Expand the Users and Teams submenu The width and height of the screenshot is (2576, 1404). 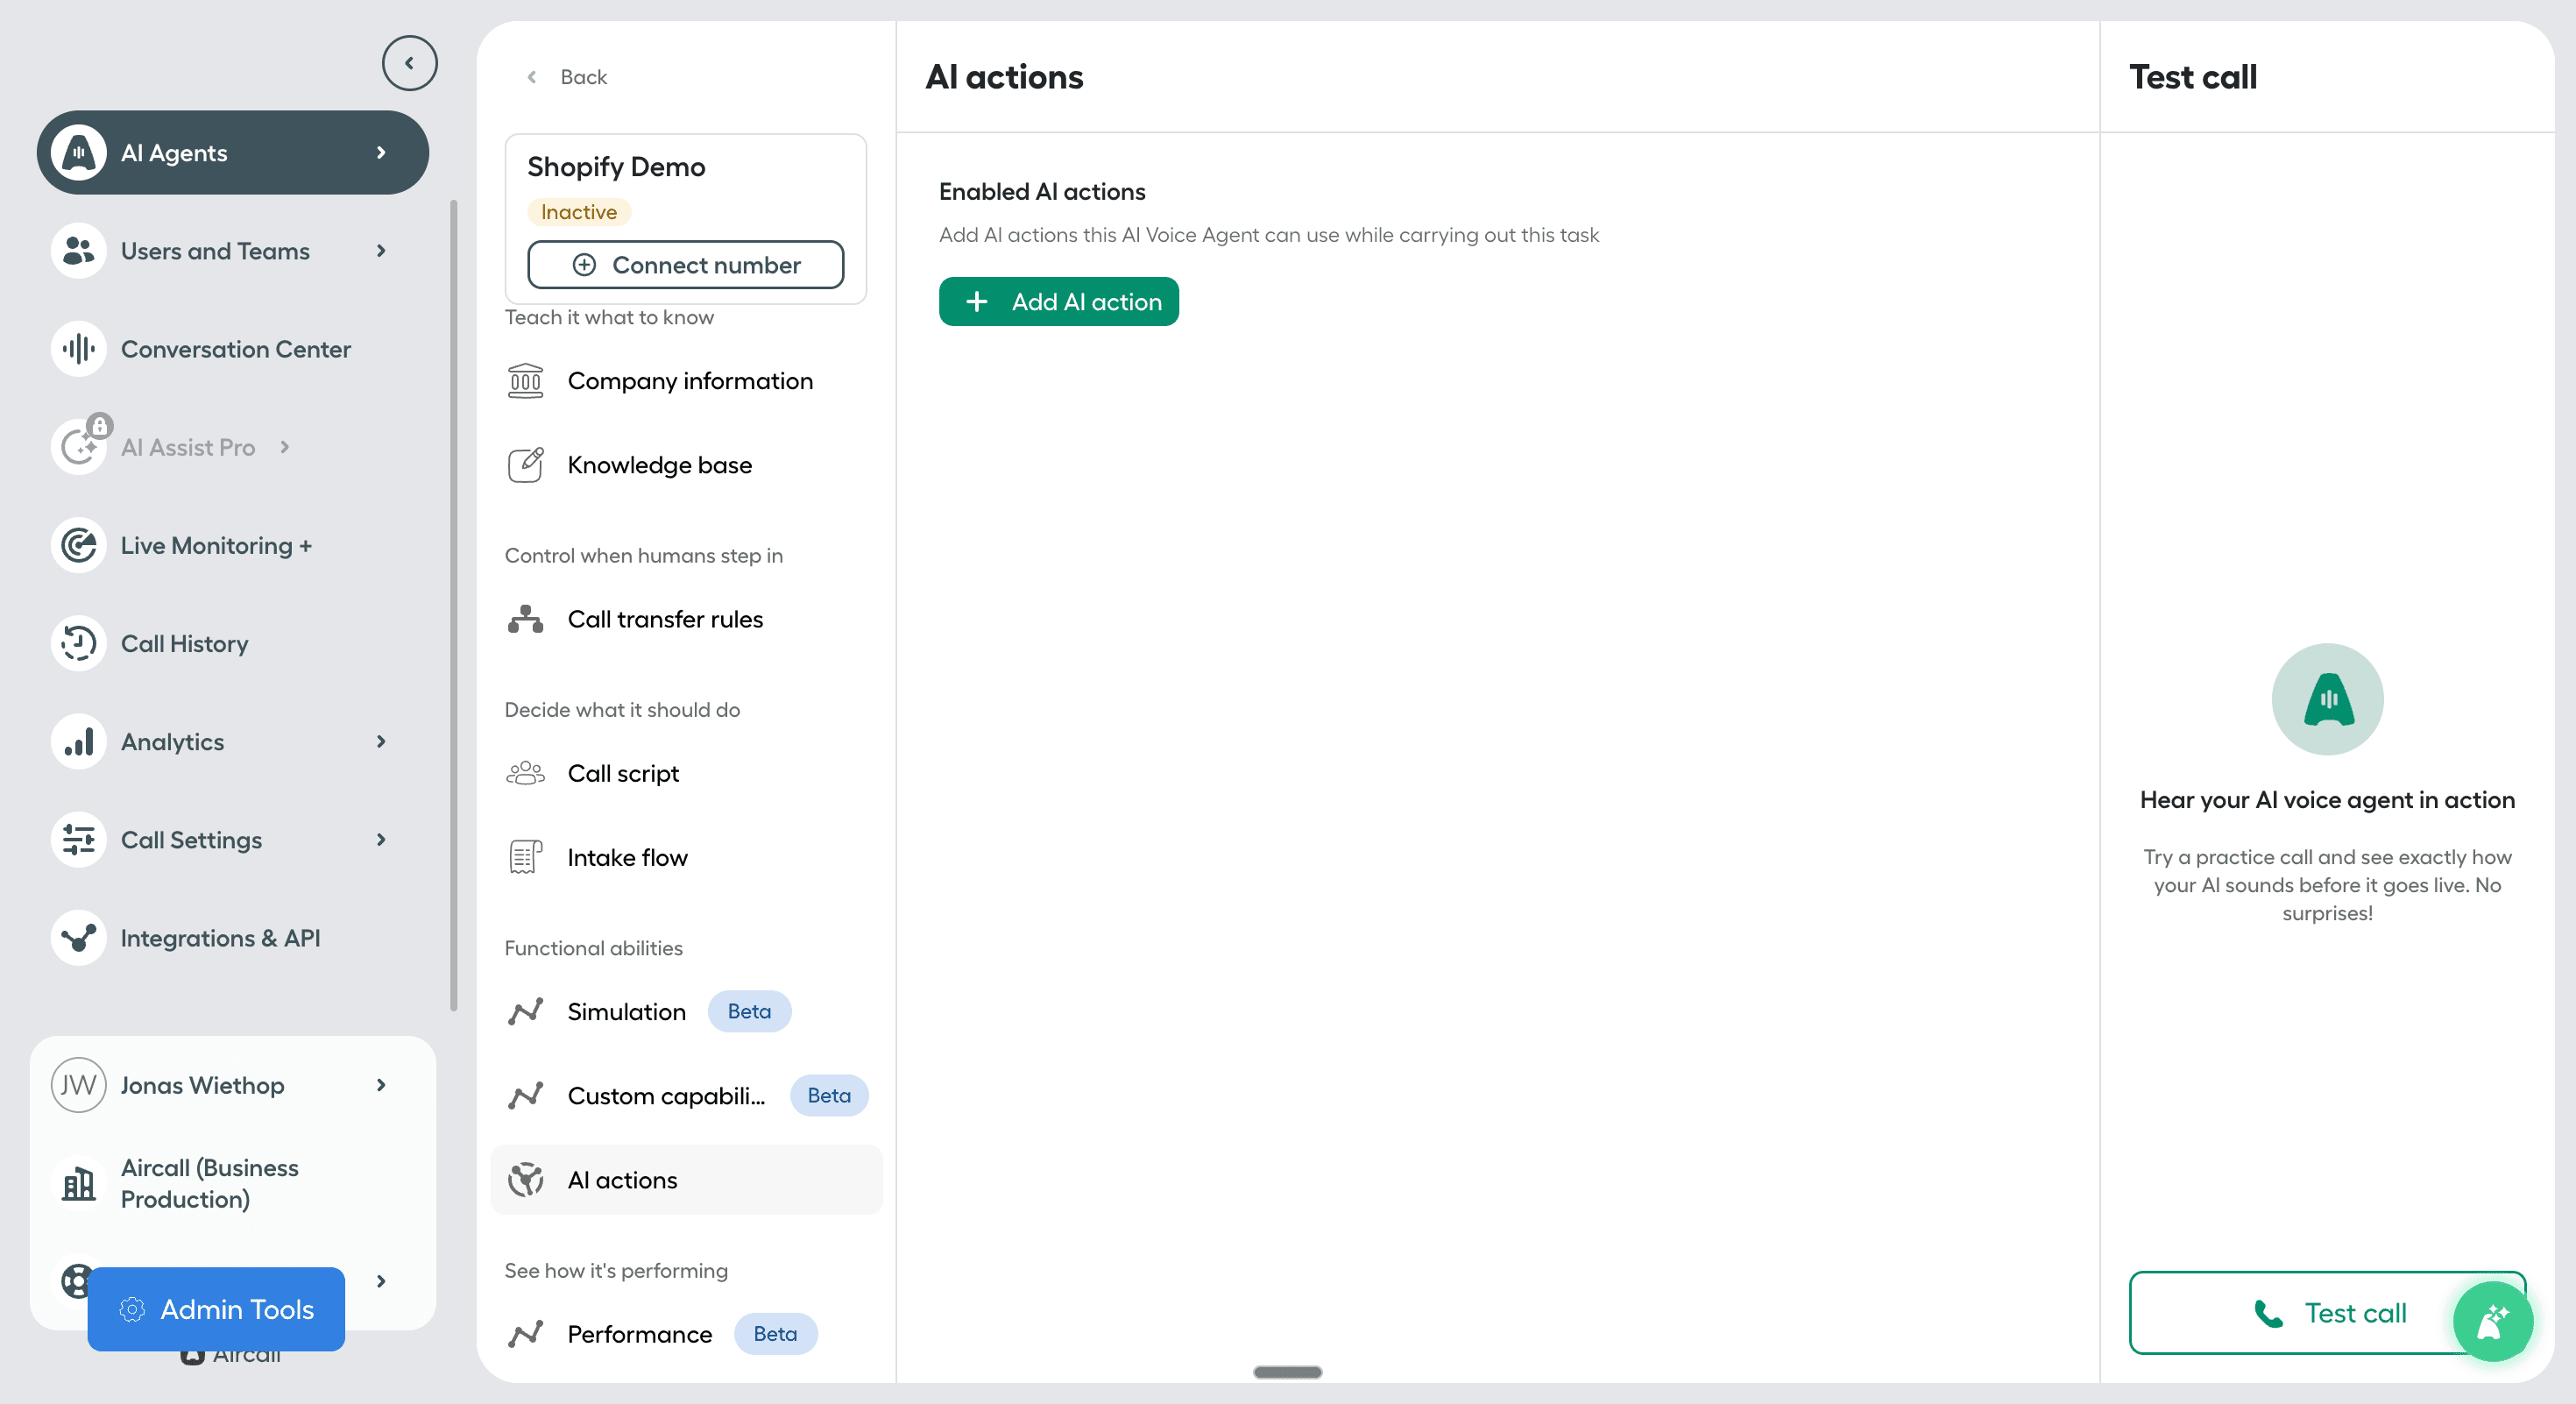pyautogui.click(x=381, y=251)
